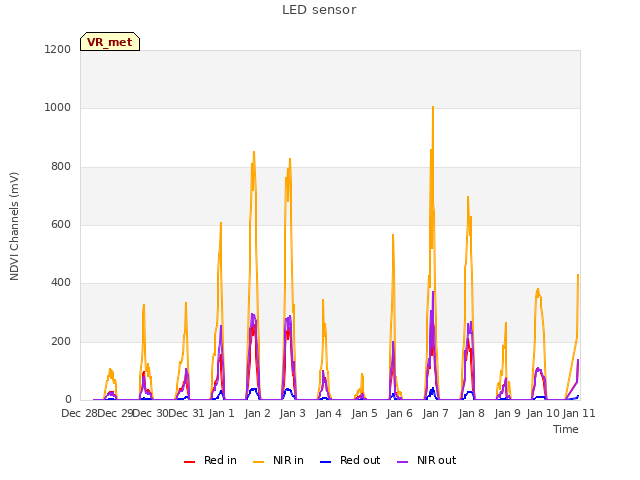Click the NIR in peak on Jan 7
This screenshot has width=640, height=480.
[x=433, y=107]
